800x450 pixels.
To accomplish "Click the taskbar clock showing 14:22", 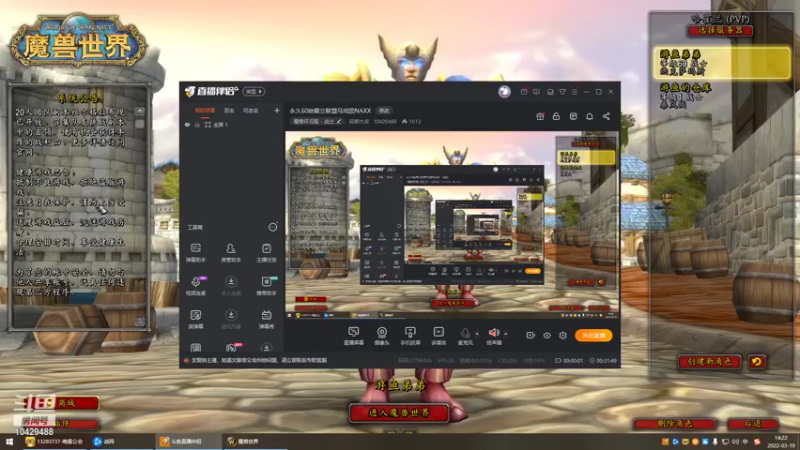I will 781,441.
